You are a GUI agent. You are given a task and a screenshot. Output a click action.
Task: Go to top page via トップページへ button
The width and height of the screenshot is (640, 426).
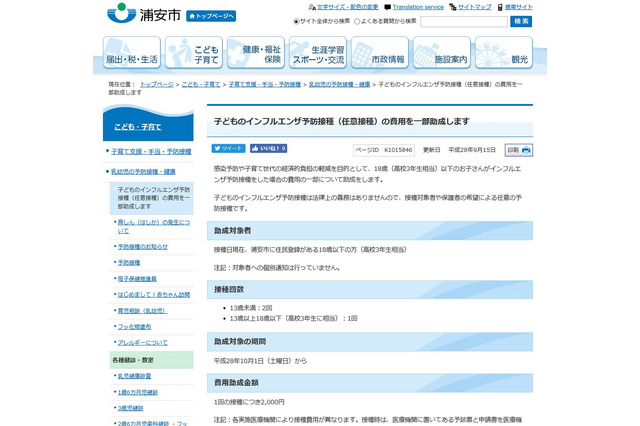[211, 16]
